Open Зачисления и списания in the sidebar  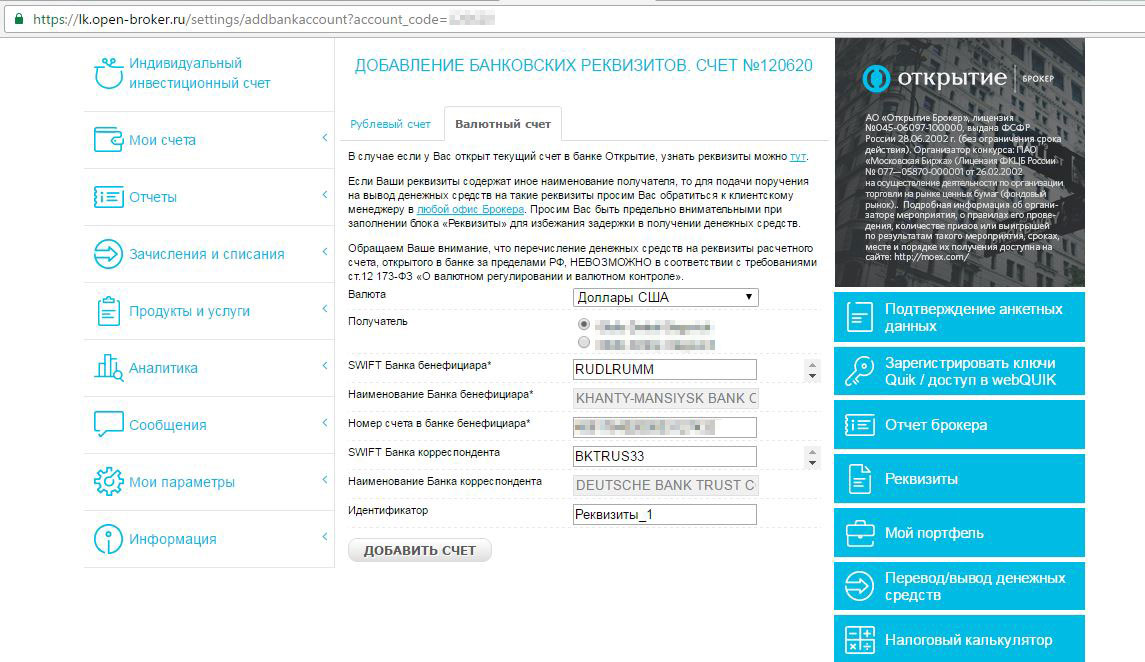click(207, 254)
